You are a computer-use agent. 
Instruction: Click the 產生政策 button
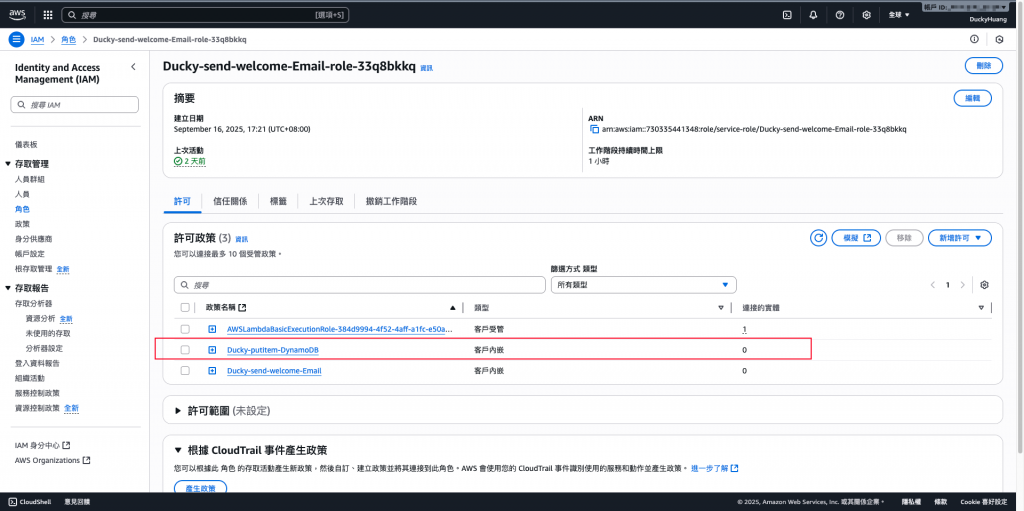(x=200, y=488)
